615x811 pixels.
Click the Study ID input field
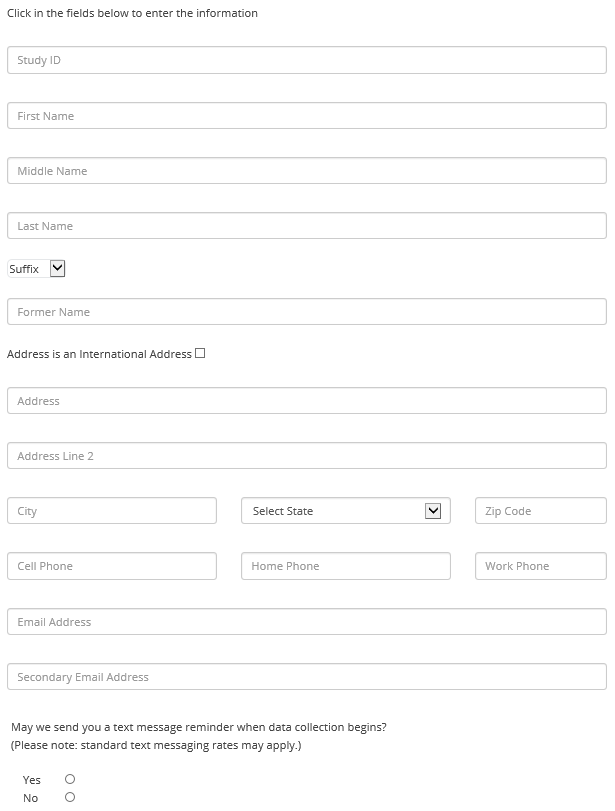click(306, 60)
